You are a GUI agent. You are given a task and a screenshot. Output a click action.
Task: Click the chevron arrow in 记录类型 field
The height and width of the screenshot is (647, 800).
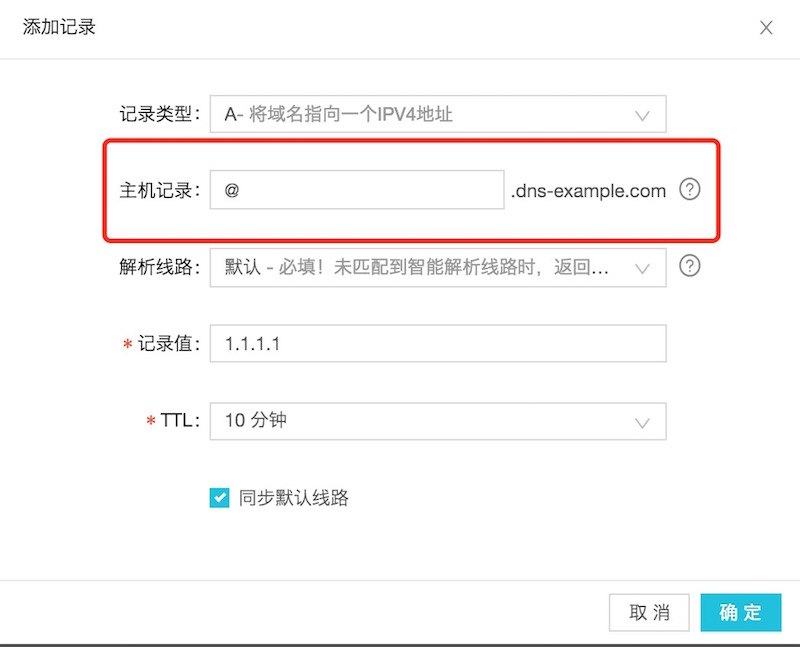[643, 115]
